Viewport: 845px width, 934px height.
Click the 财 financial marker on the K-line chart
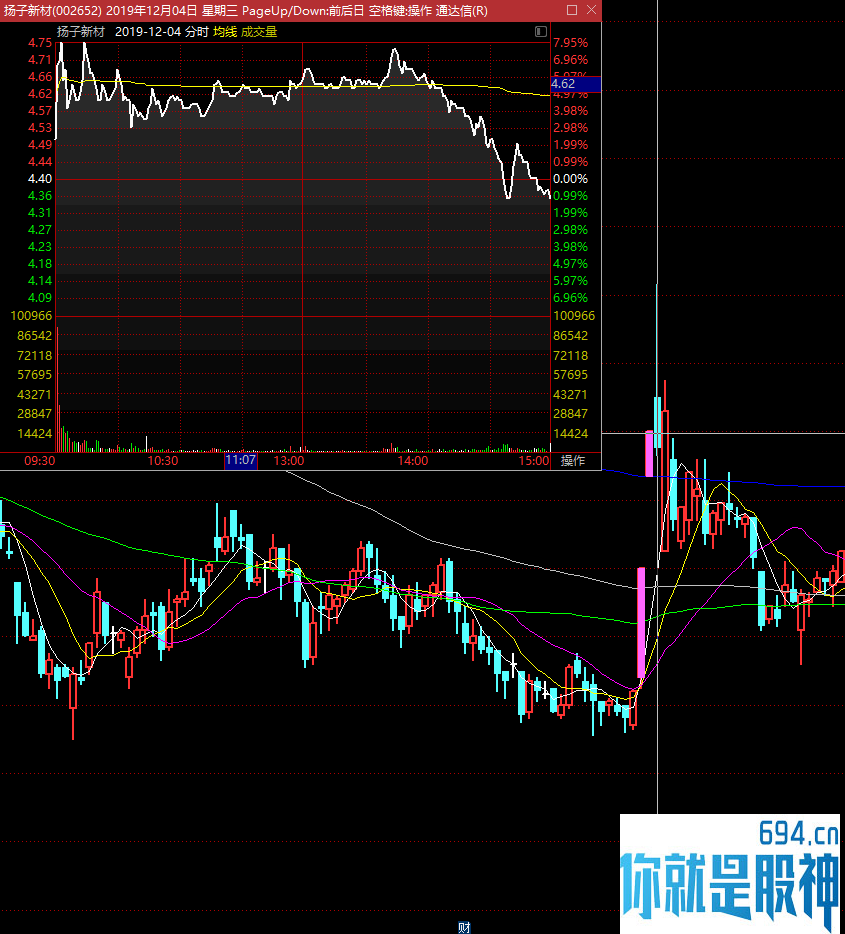[x=464, y=927]
